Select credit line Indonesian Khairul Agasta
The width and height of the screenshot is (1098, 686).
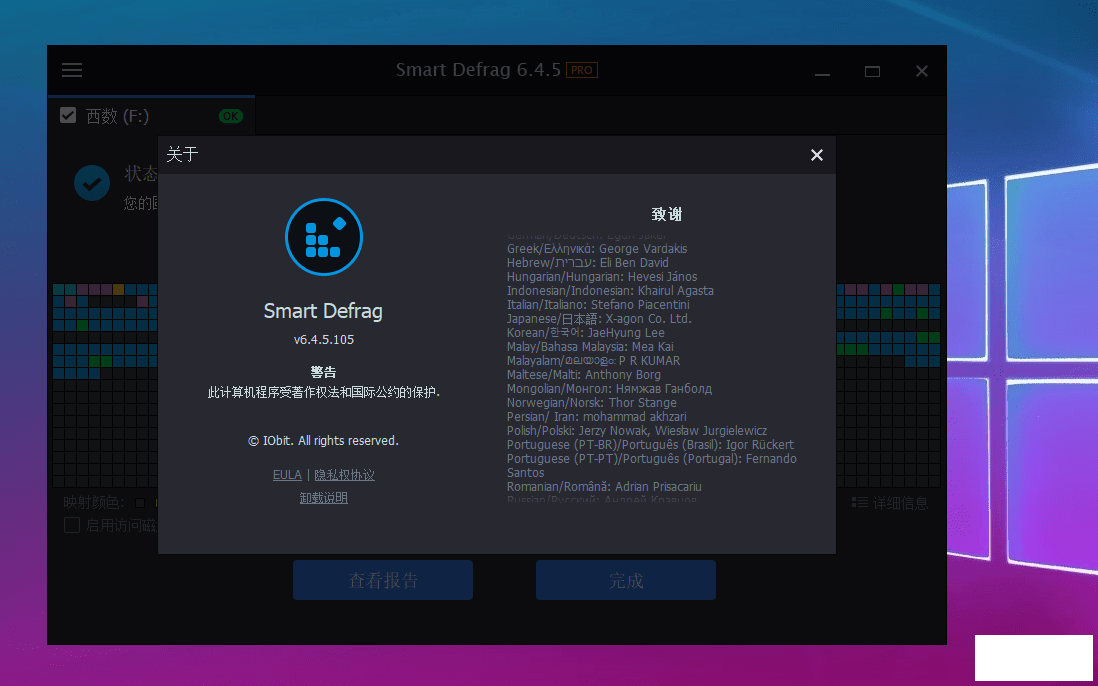tap(610, 290)
